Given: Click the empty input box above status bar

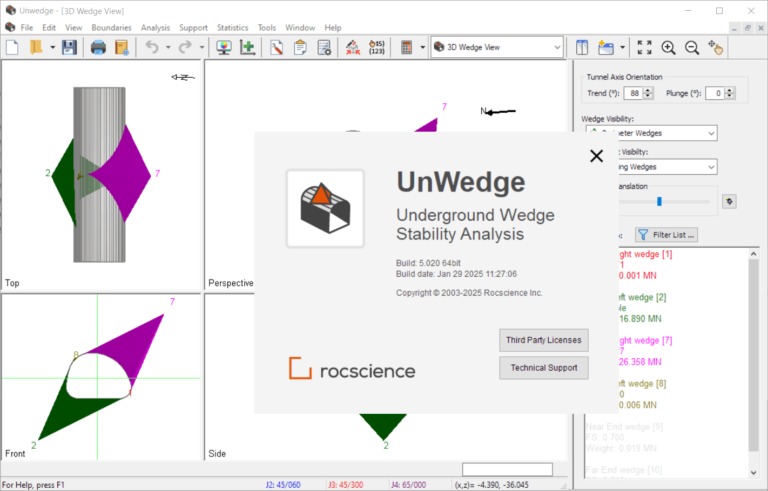Looking at the screenshot, I should 507,469.
